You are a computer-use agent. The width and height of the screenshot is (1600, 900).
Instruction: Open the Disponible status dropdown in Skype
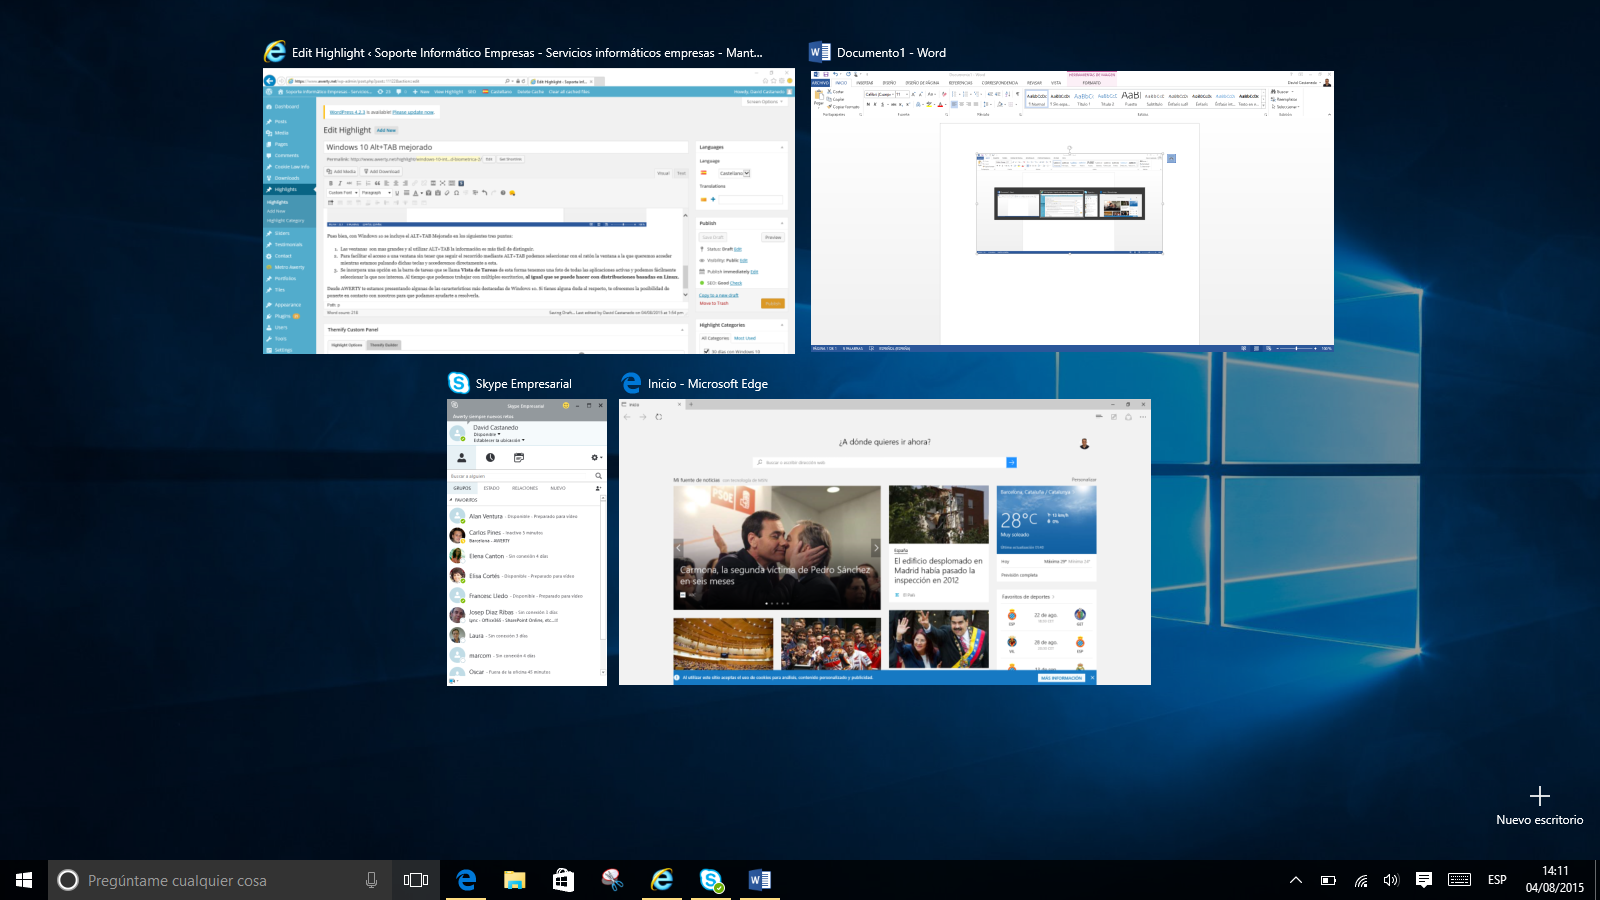(487, 434)
